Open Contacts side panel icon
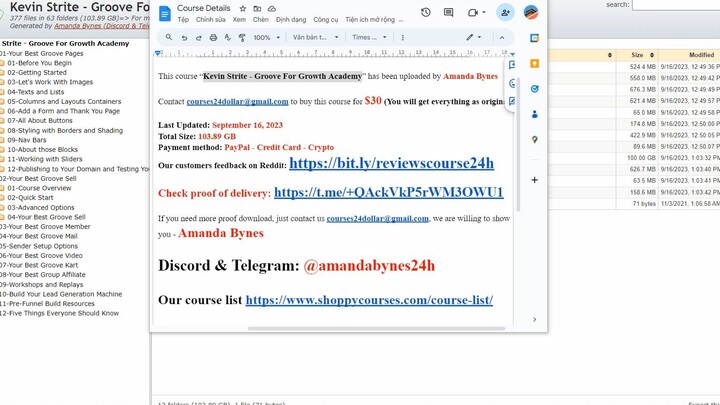This screenshot has height=405, width=720. pyautogui.click(x=534, y=114)
